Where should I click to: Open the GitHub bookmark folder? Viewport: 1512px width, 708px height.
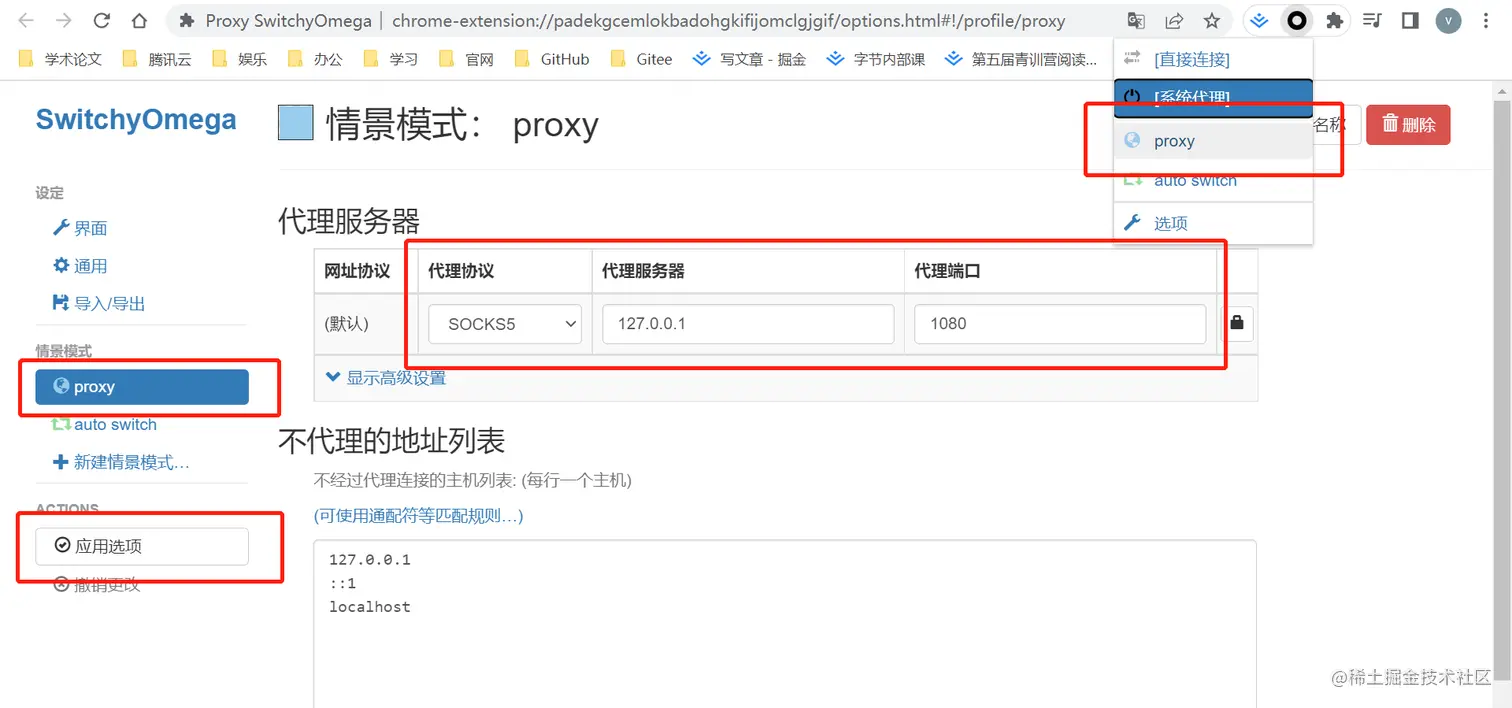point(552,59)
